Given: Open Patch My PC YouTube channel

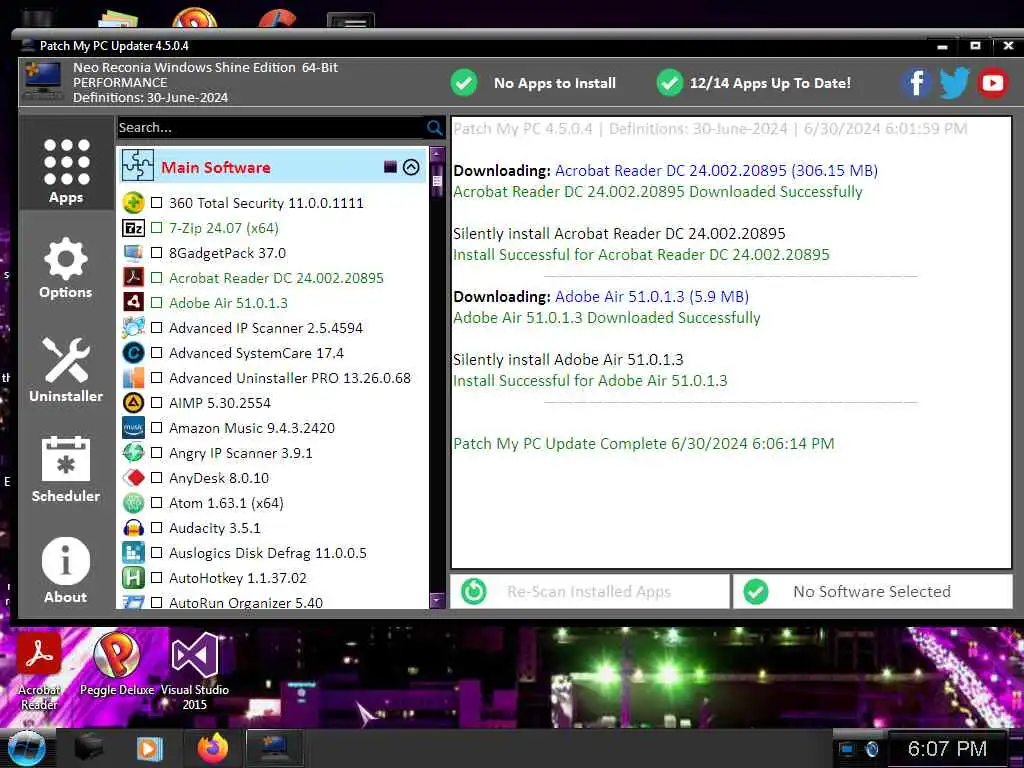Looking at the screenshot, I should pyautogui.click(x=993, y=83).
